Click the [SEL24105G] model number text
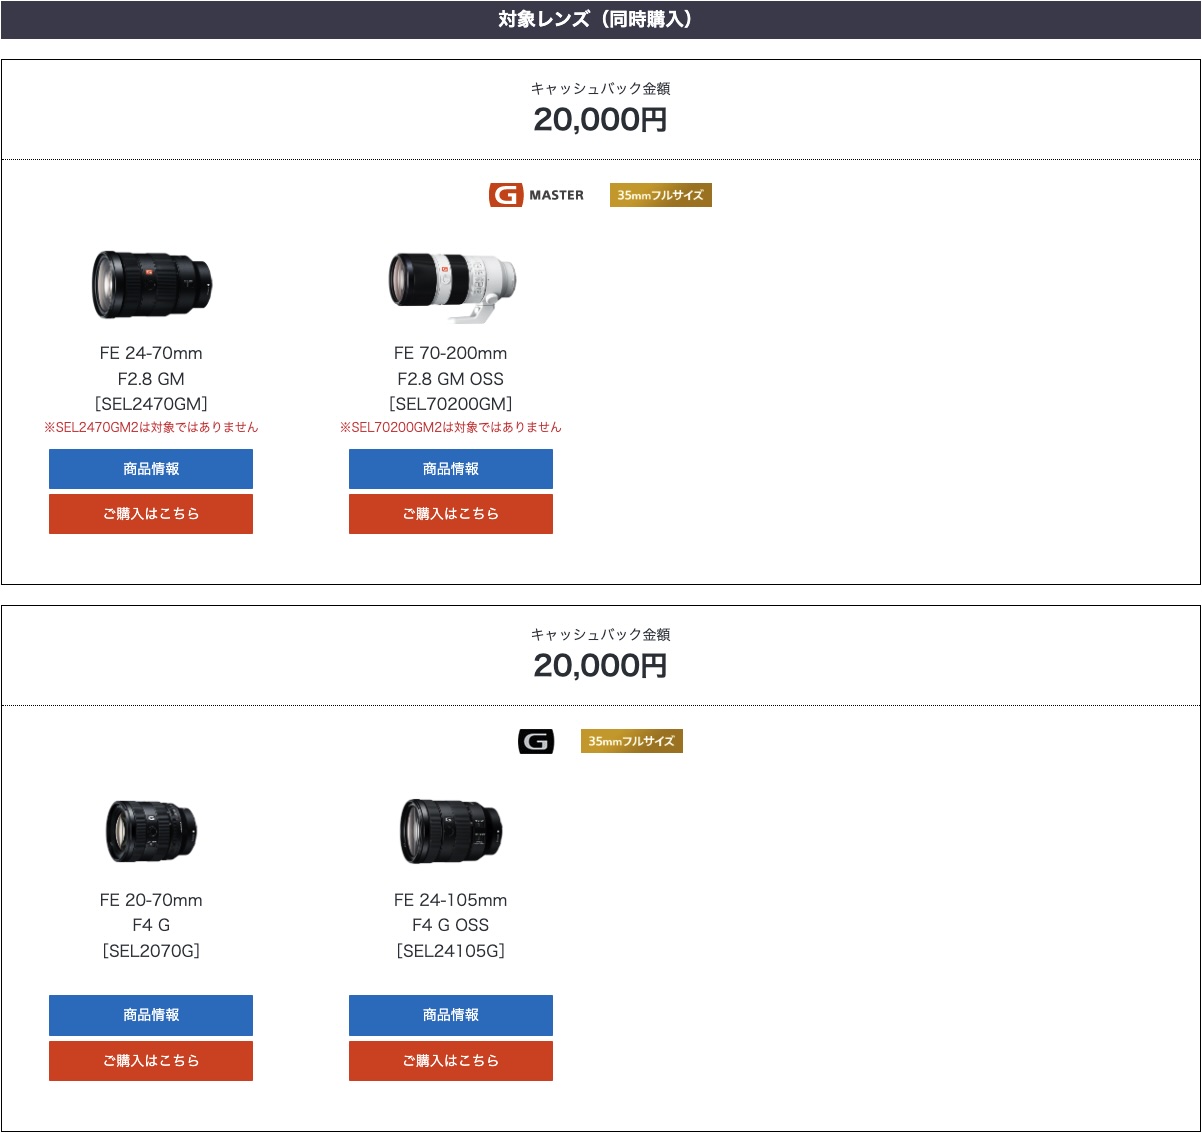 pyautogui.click(x=451, y=951)
